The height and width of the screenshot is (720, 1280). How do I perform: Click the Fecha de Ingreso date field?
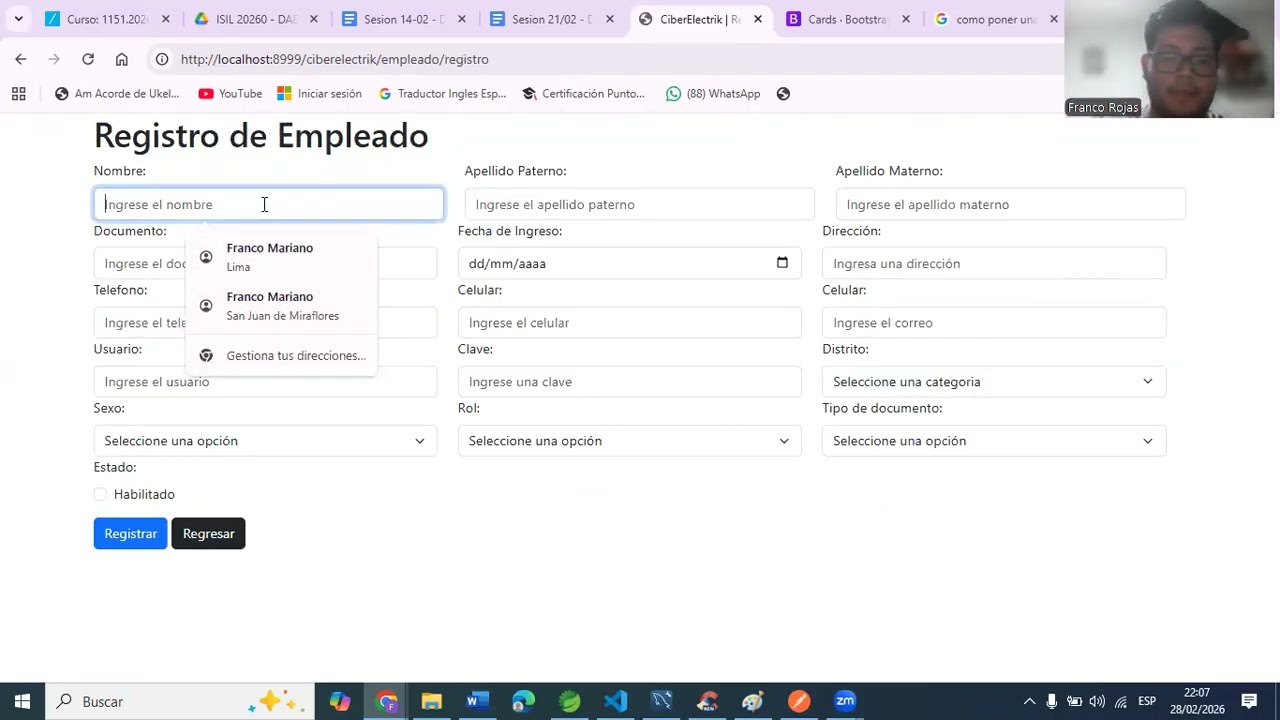629,263
